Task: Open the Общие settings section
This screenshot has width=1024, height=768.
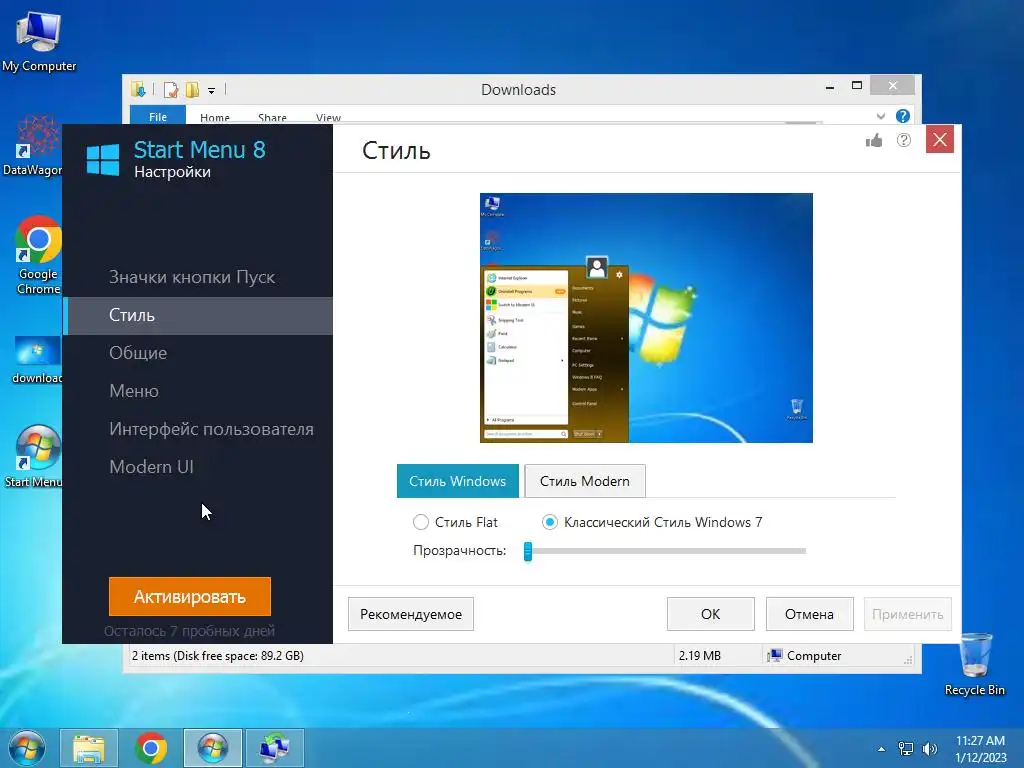Action: 138,353
